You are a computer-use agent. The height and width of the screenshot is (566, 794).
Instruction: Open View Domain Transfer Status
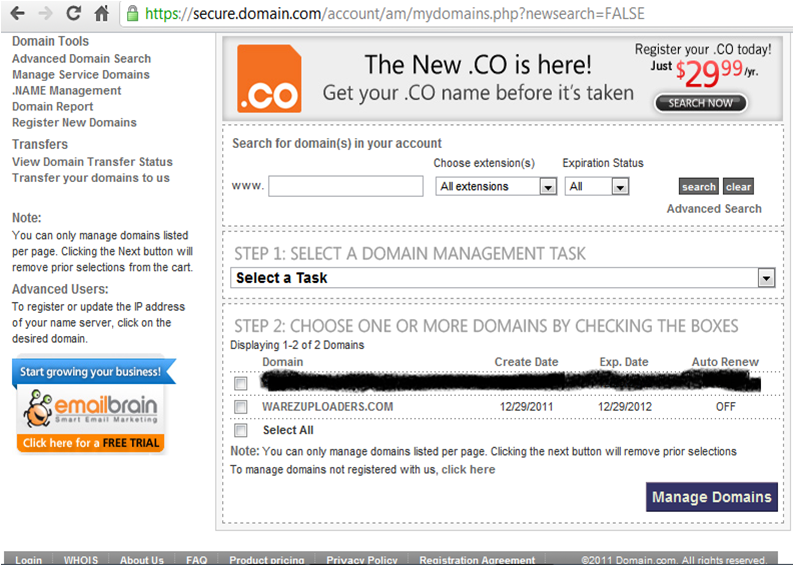(x=92, y=162)
